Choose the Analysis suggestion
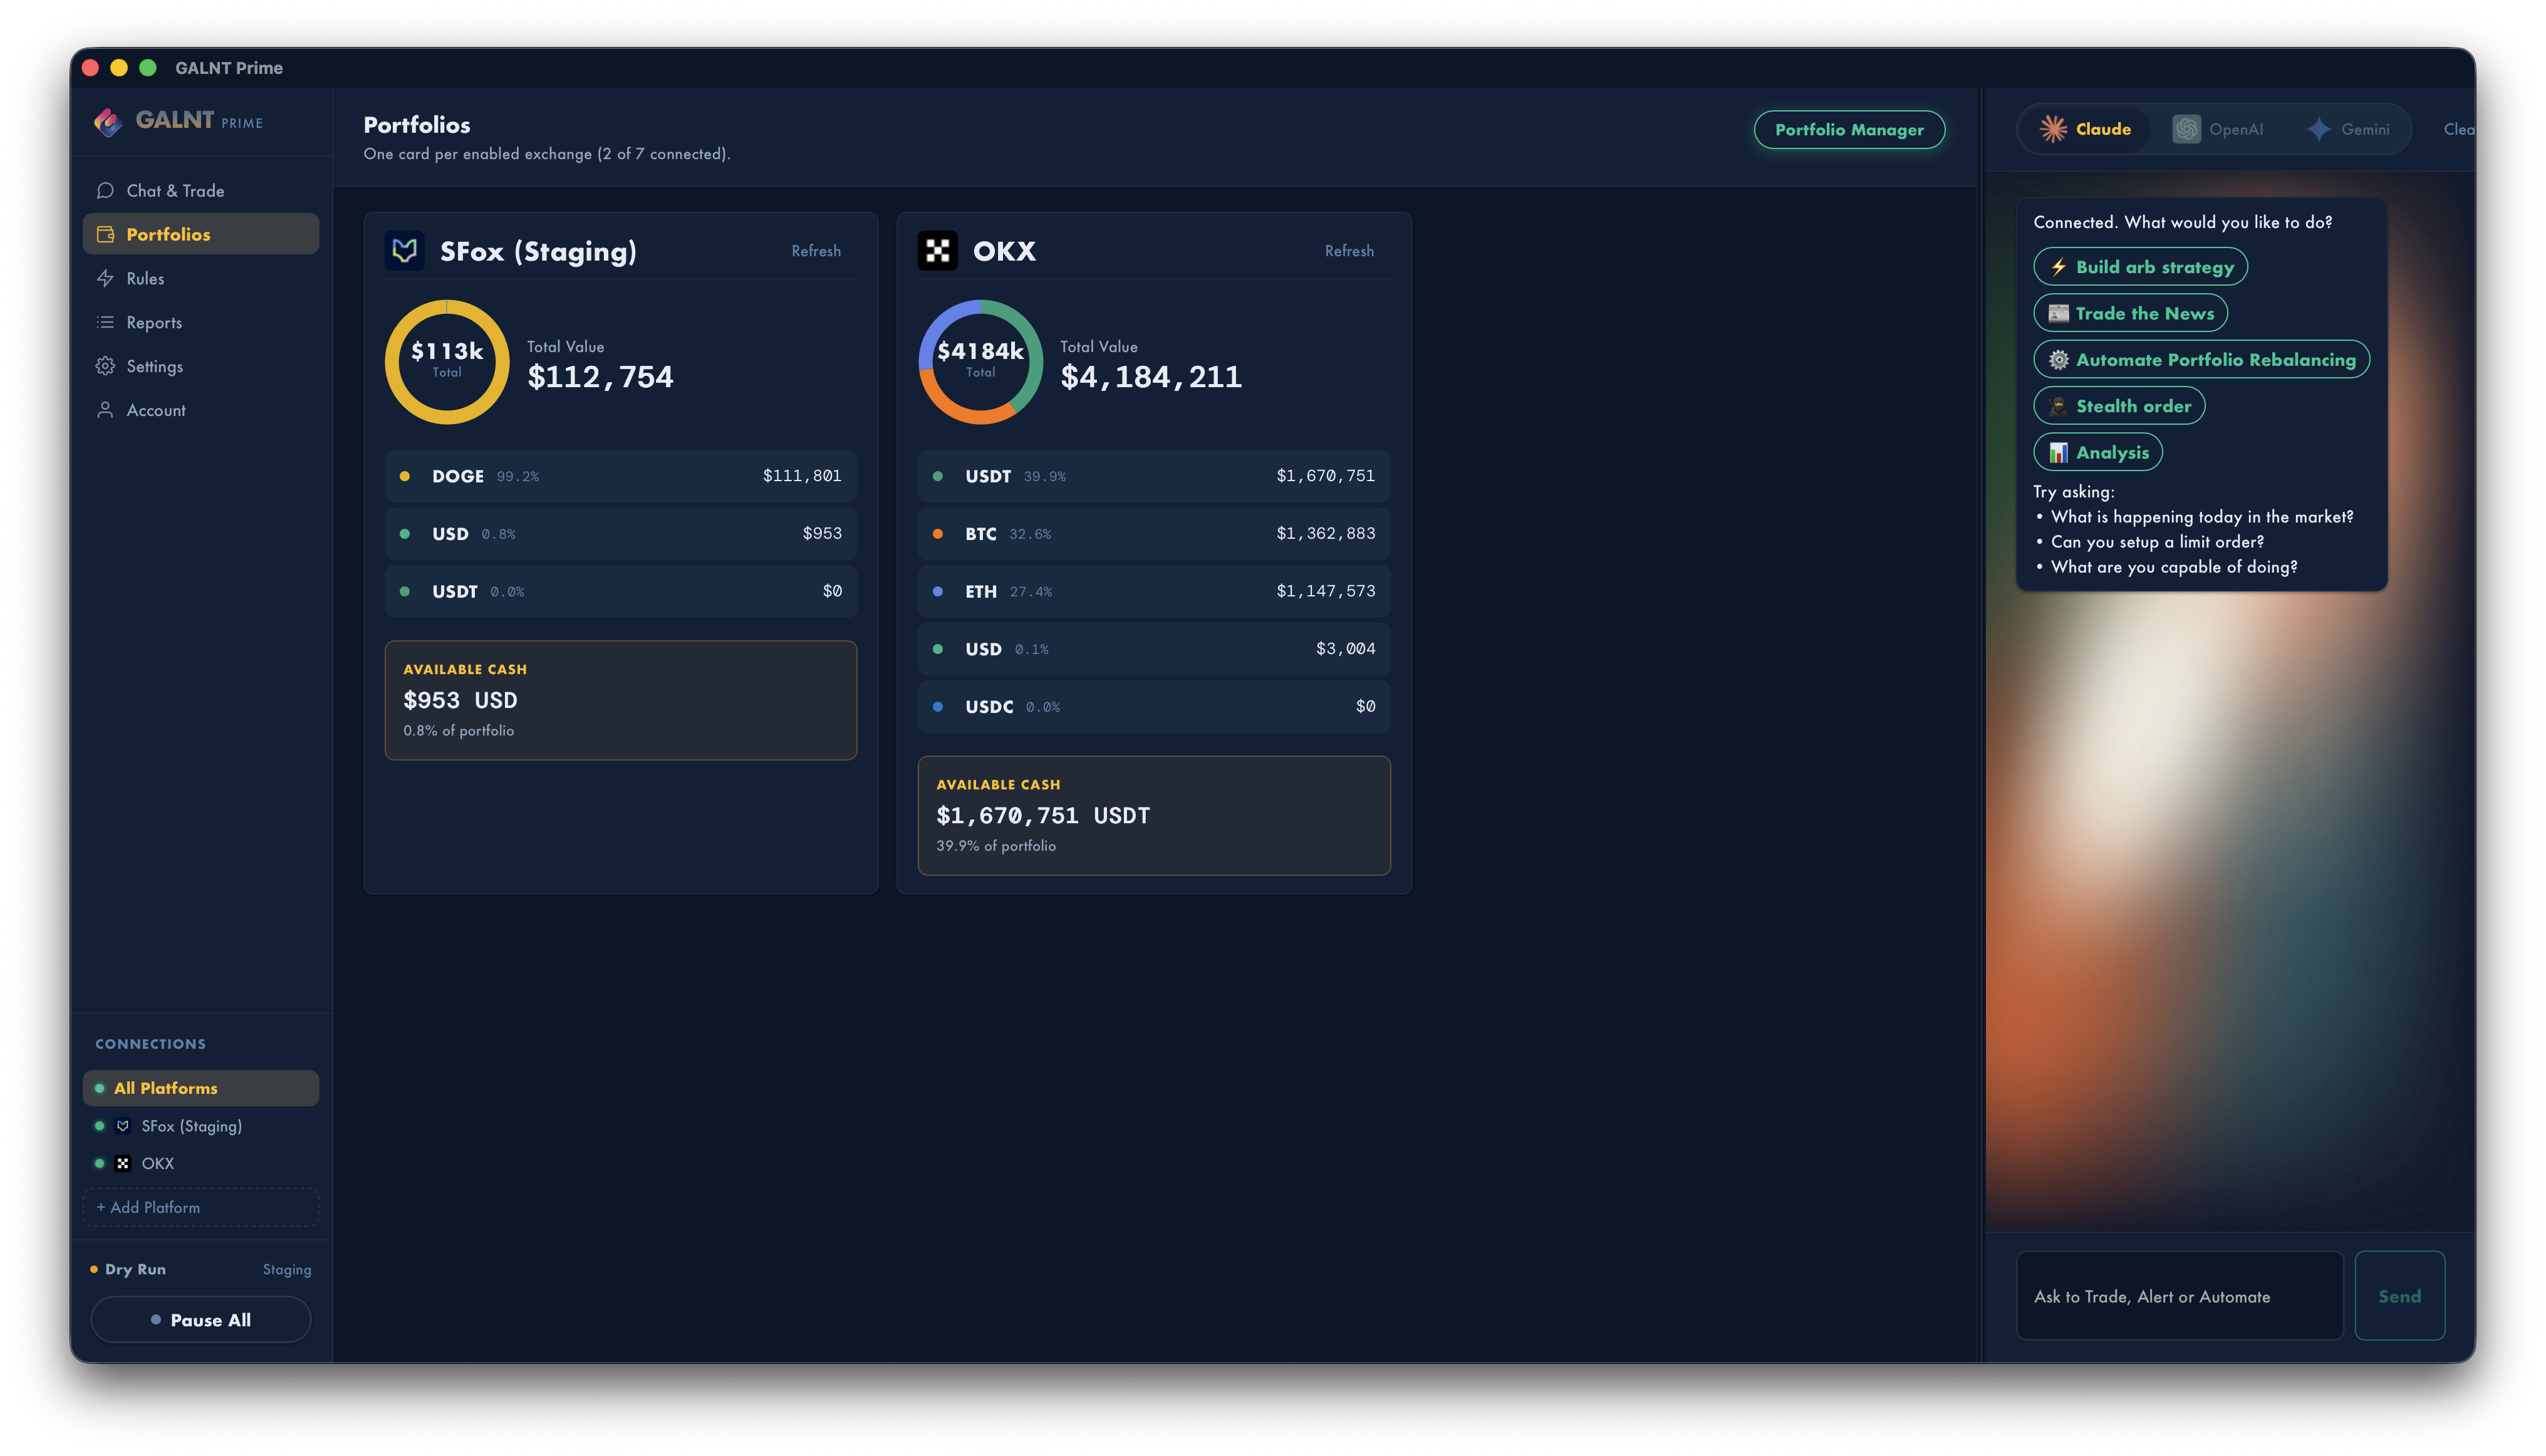This screenshot has width=2546, height=1456. pos(2098,452)
